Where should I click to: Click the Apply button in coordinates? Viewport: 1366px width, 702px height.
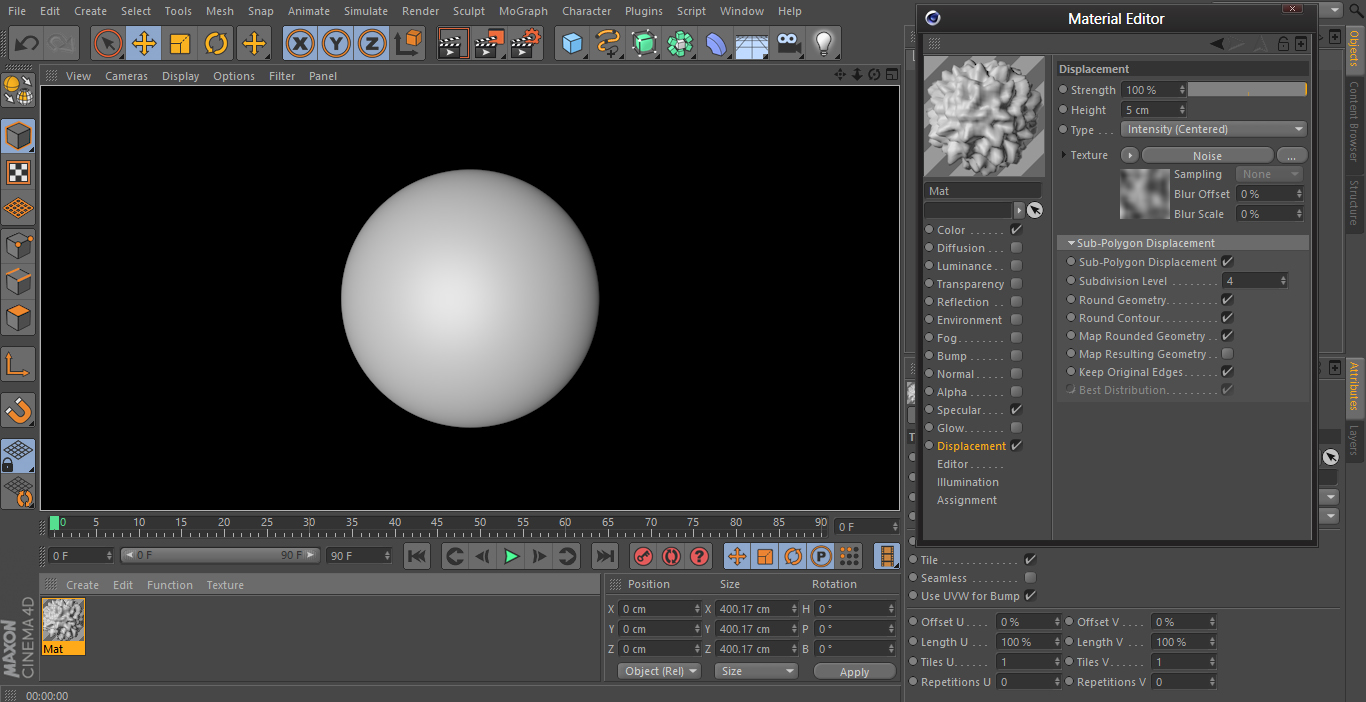(854, 672)
